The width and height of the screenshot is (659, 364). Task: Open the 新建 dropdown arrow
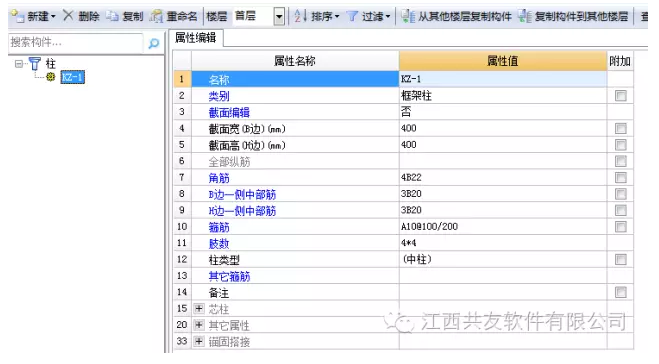click(53, 17)
